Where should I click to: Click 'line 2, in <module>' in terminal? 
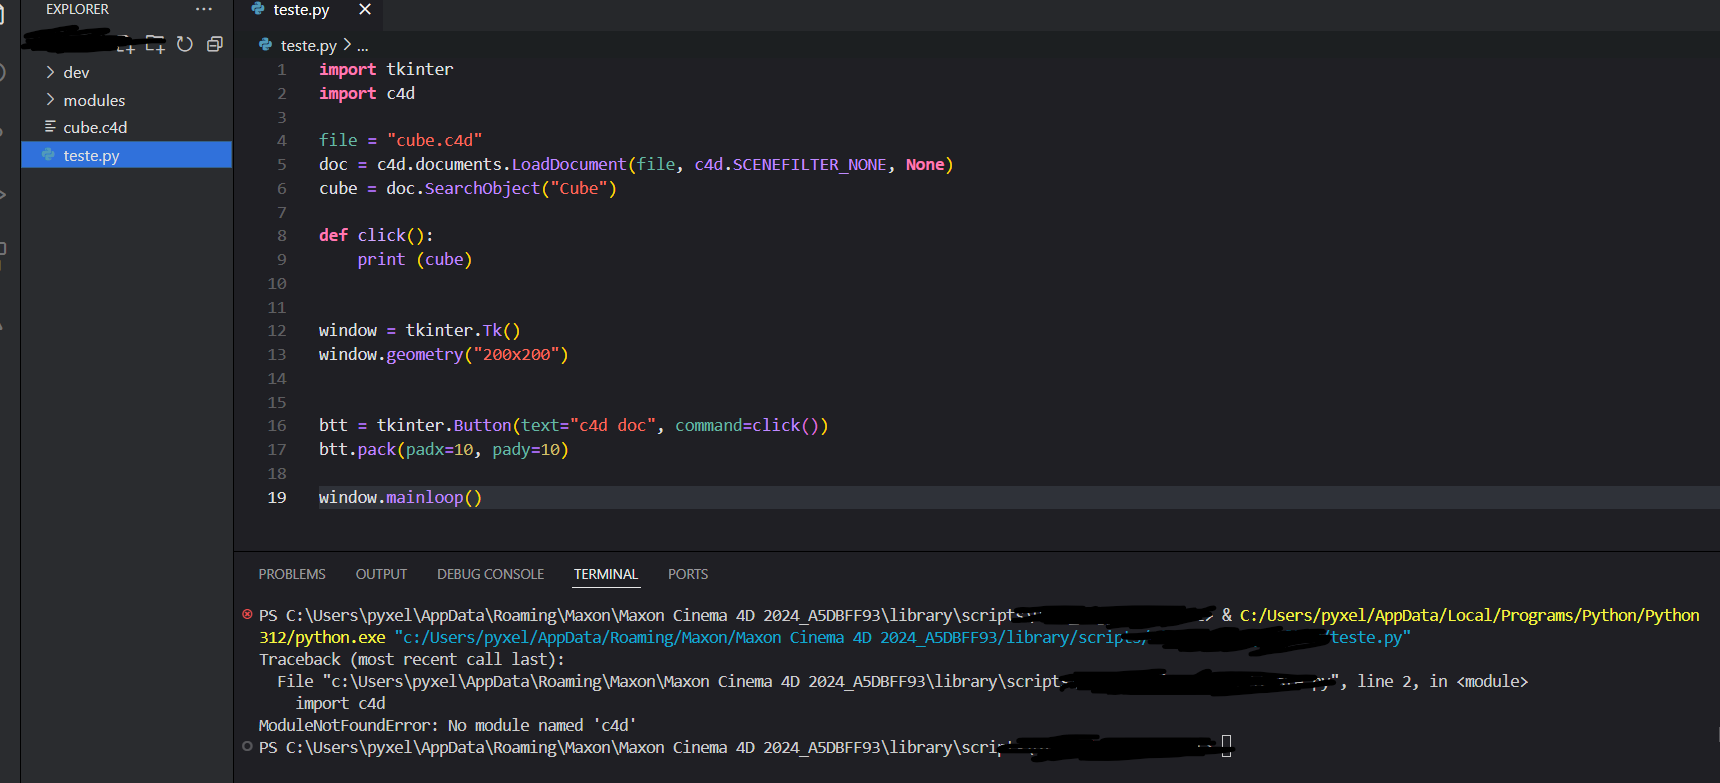[1443, 681]
